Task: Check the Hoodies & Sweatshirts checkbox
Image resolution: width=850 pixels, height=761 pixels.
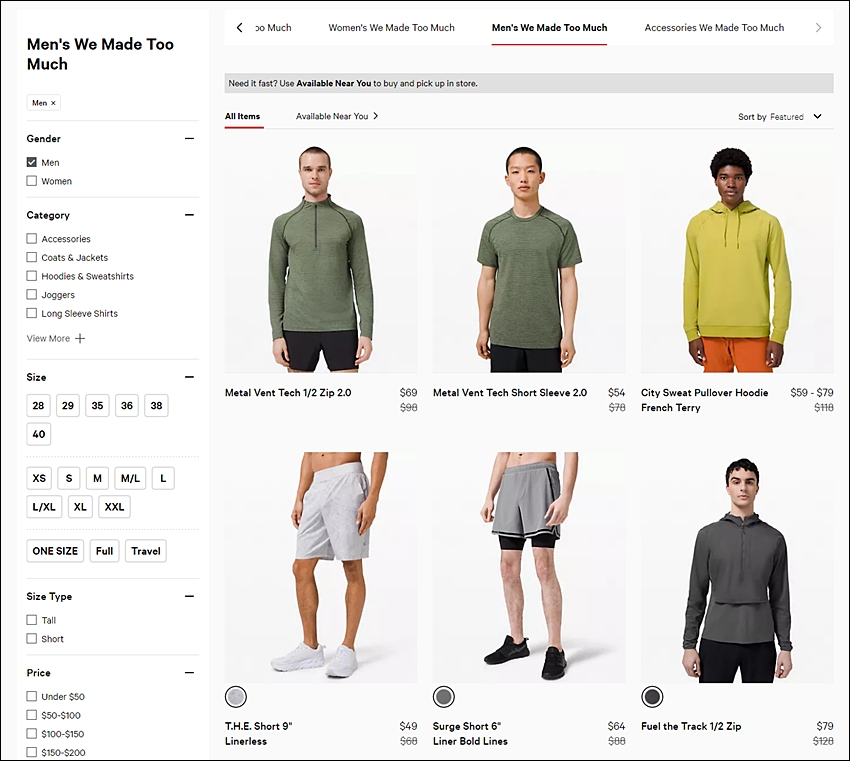Action: 32,276
